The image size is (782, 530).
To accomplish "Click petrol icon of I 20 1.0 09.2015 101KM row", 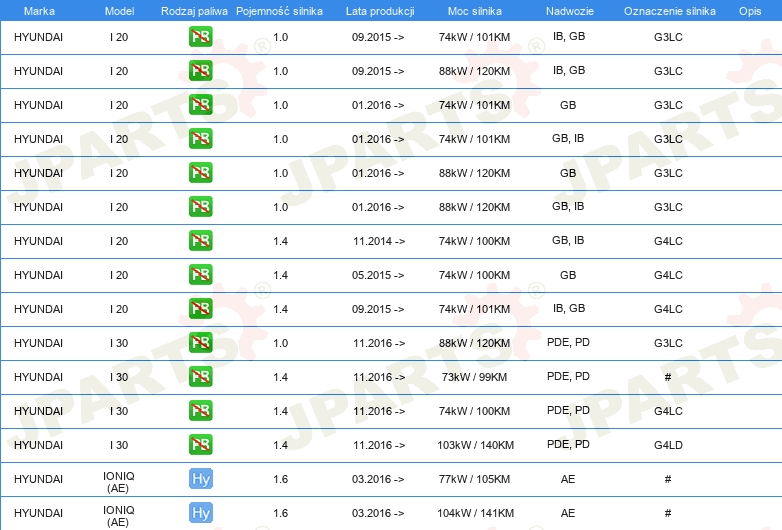I will pos(200,37).
